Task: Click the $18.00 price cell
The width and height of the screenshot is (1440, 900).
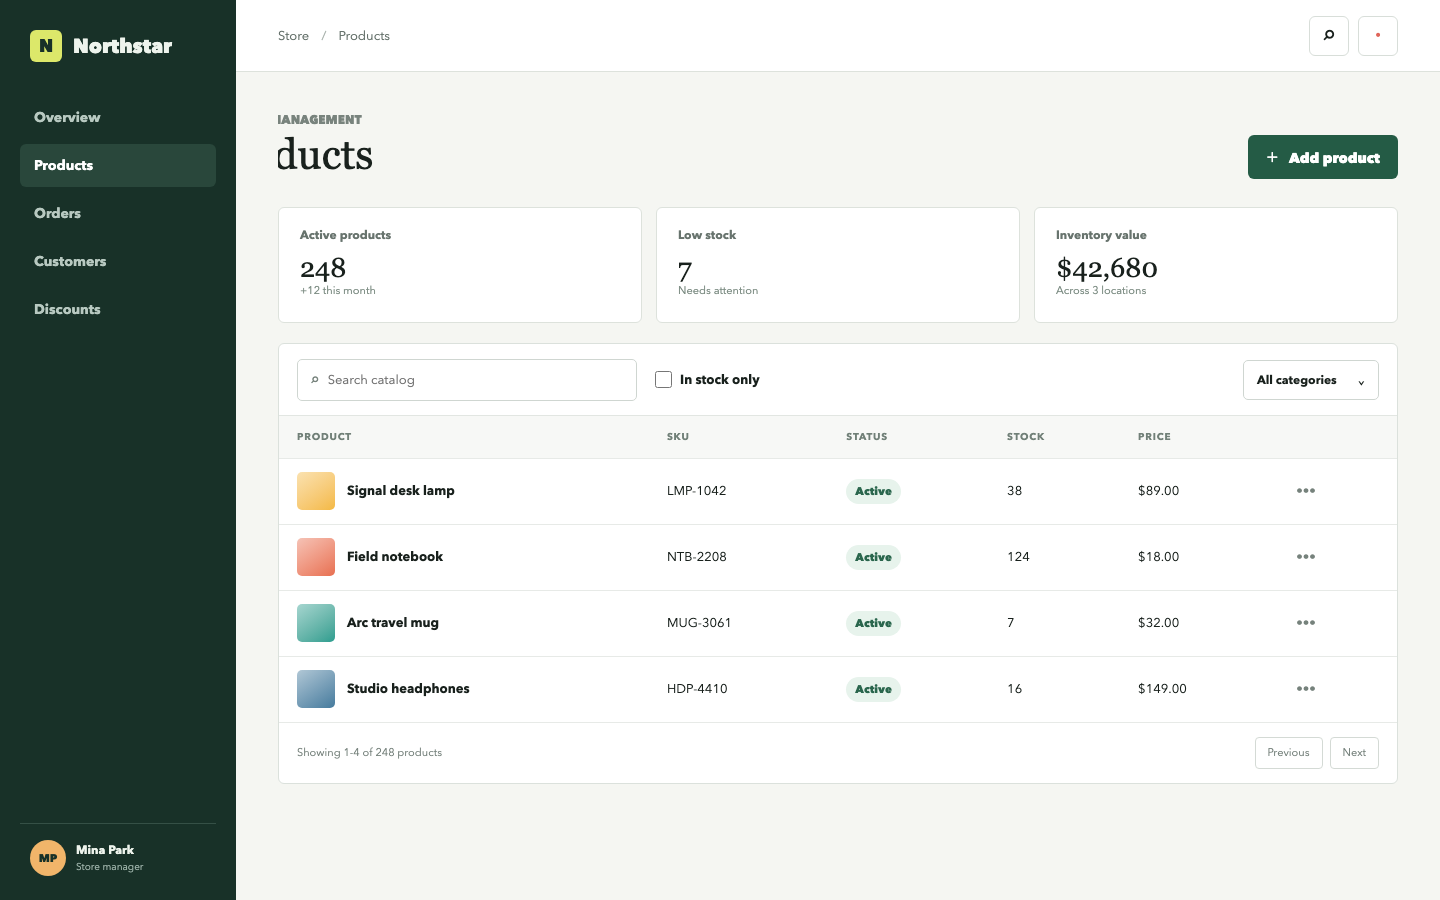Action: point(1158,557)
